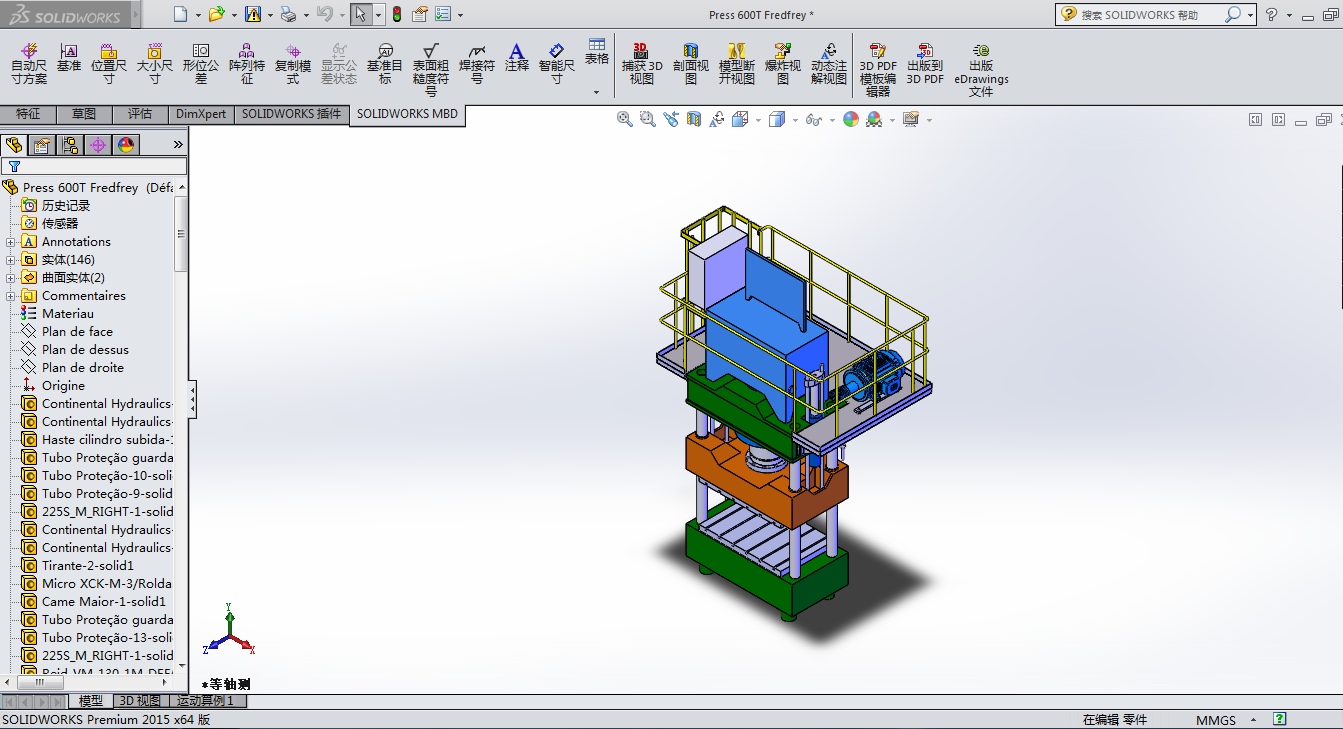The height and width of the screenshot is (729, 1343).
Task: Click the SOLIDWORKS help search box
Action: [1149, 15]
